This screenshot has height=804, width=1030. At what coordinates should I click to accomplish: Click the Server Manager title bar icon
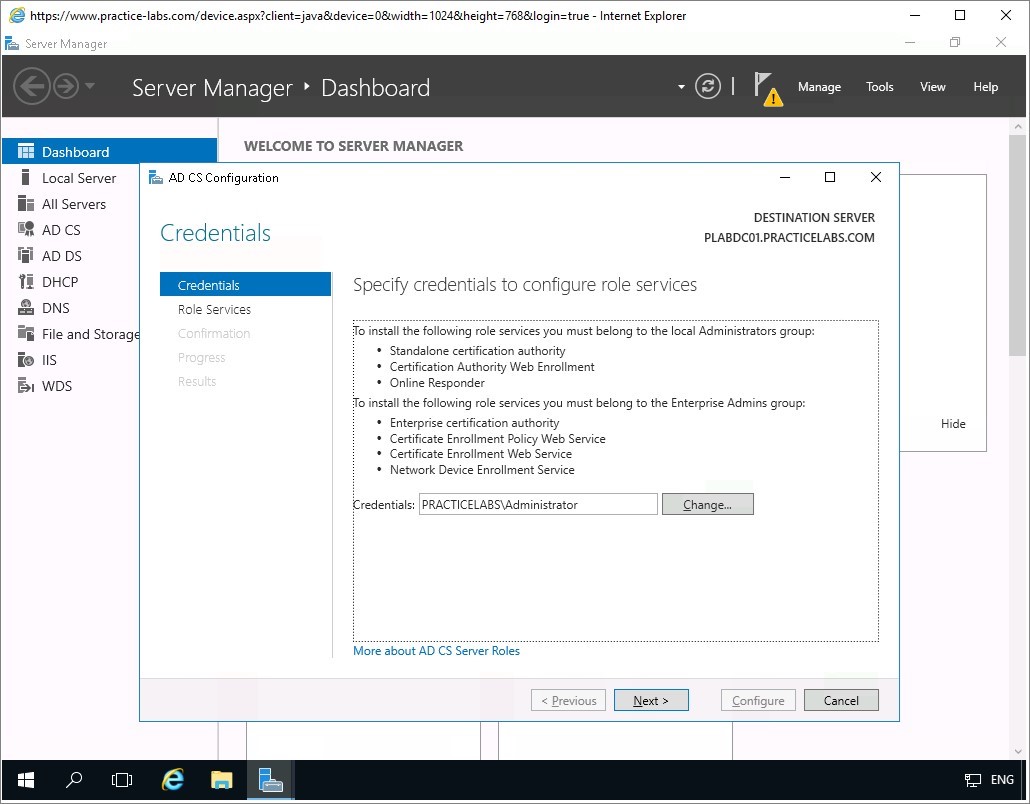12,43
